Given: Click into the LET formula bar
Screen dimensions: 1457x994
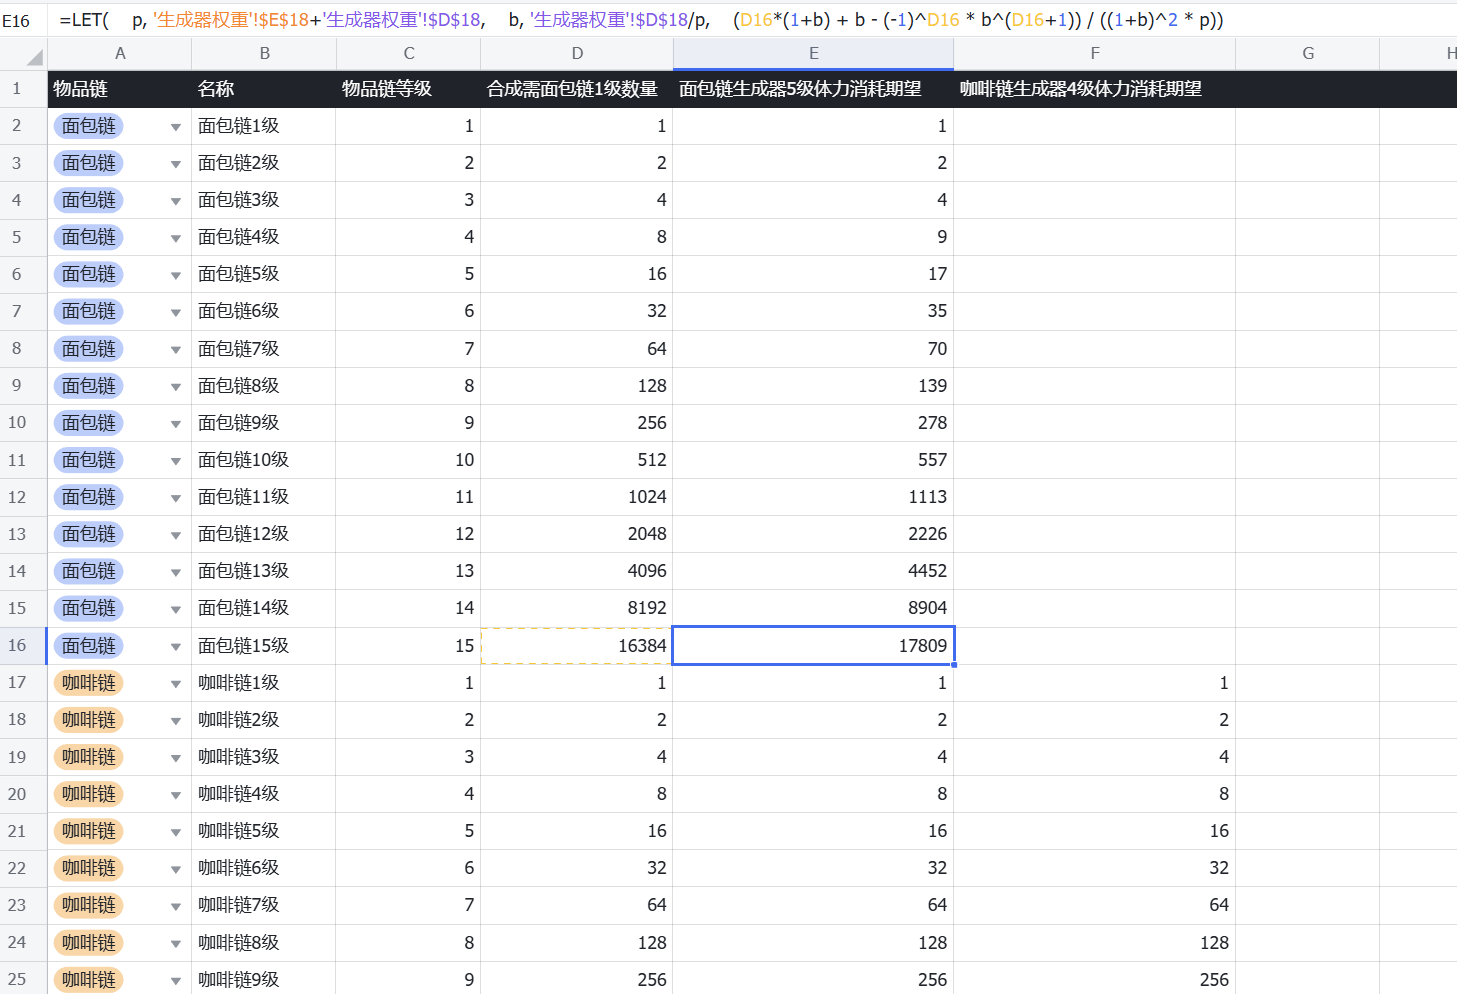Looking at the screenshot, I should click(x=750, y=20).
